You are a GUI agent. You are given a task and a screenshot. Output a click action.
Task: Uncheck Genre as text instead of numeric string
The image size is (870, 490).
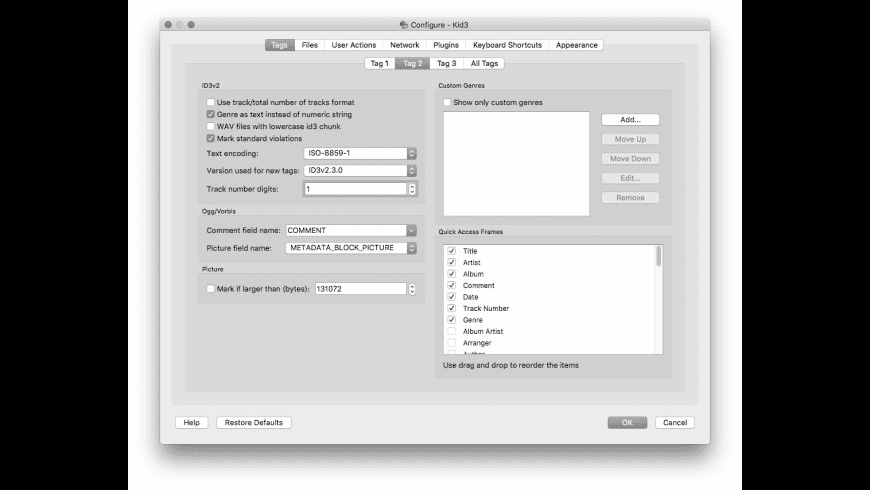click(x=211, y=114)
